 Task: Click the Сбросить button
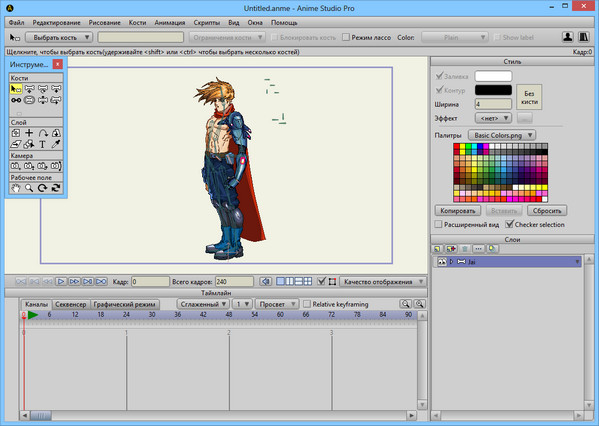[547, 211]
